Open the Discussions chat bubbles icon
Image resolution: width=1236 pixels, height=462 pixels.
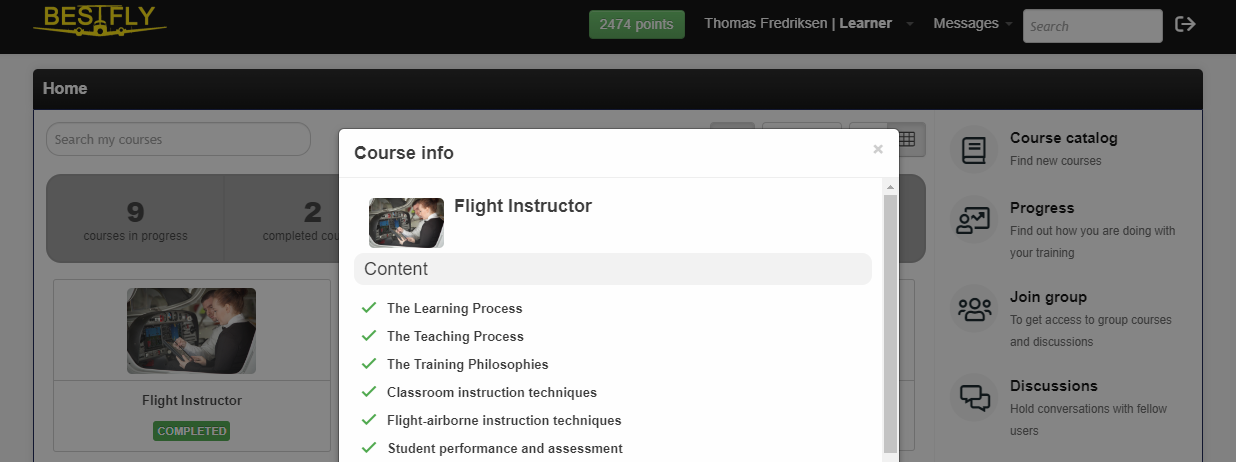pos(973,398)
